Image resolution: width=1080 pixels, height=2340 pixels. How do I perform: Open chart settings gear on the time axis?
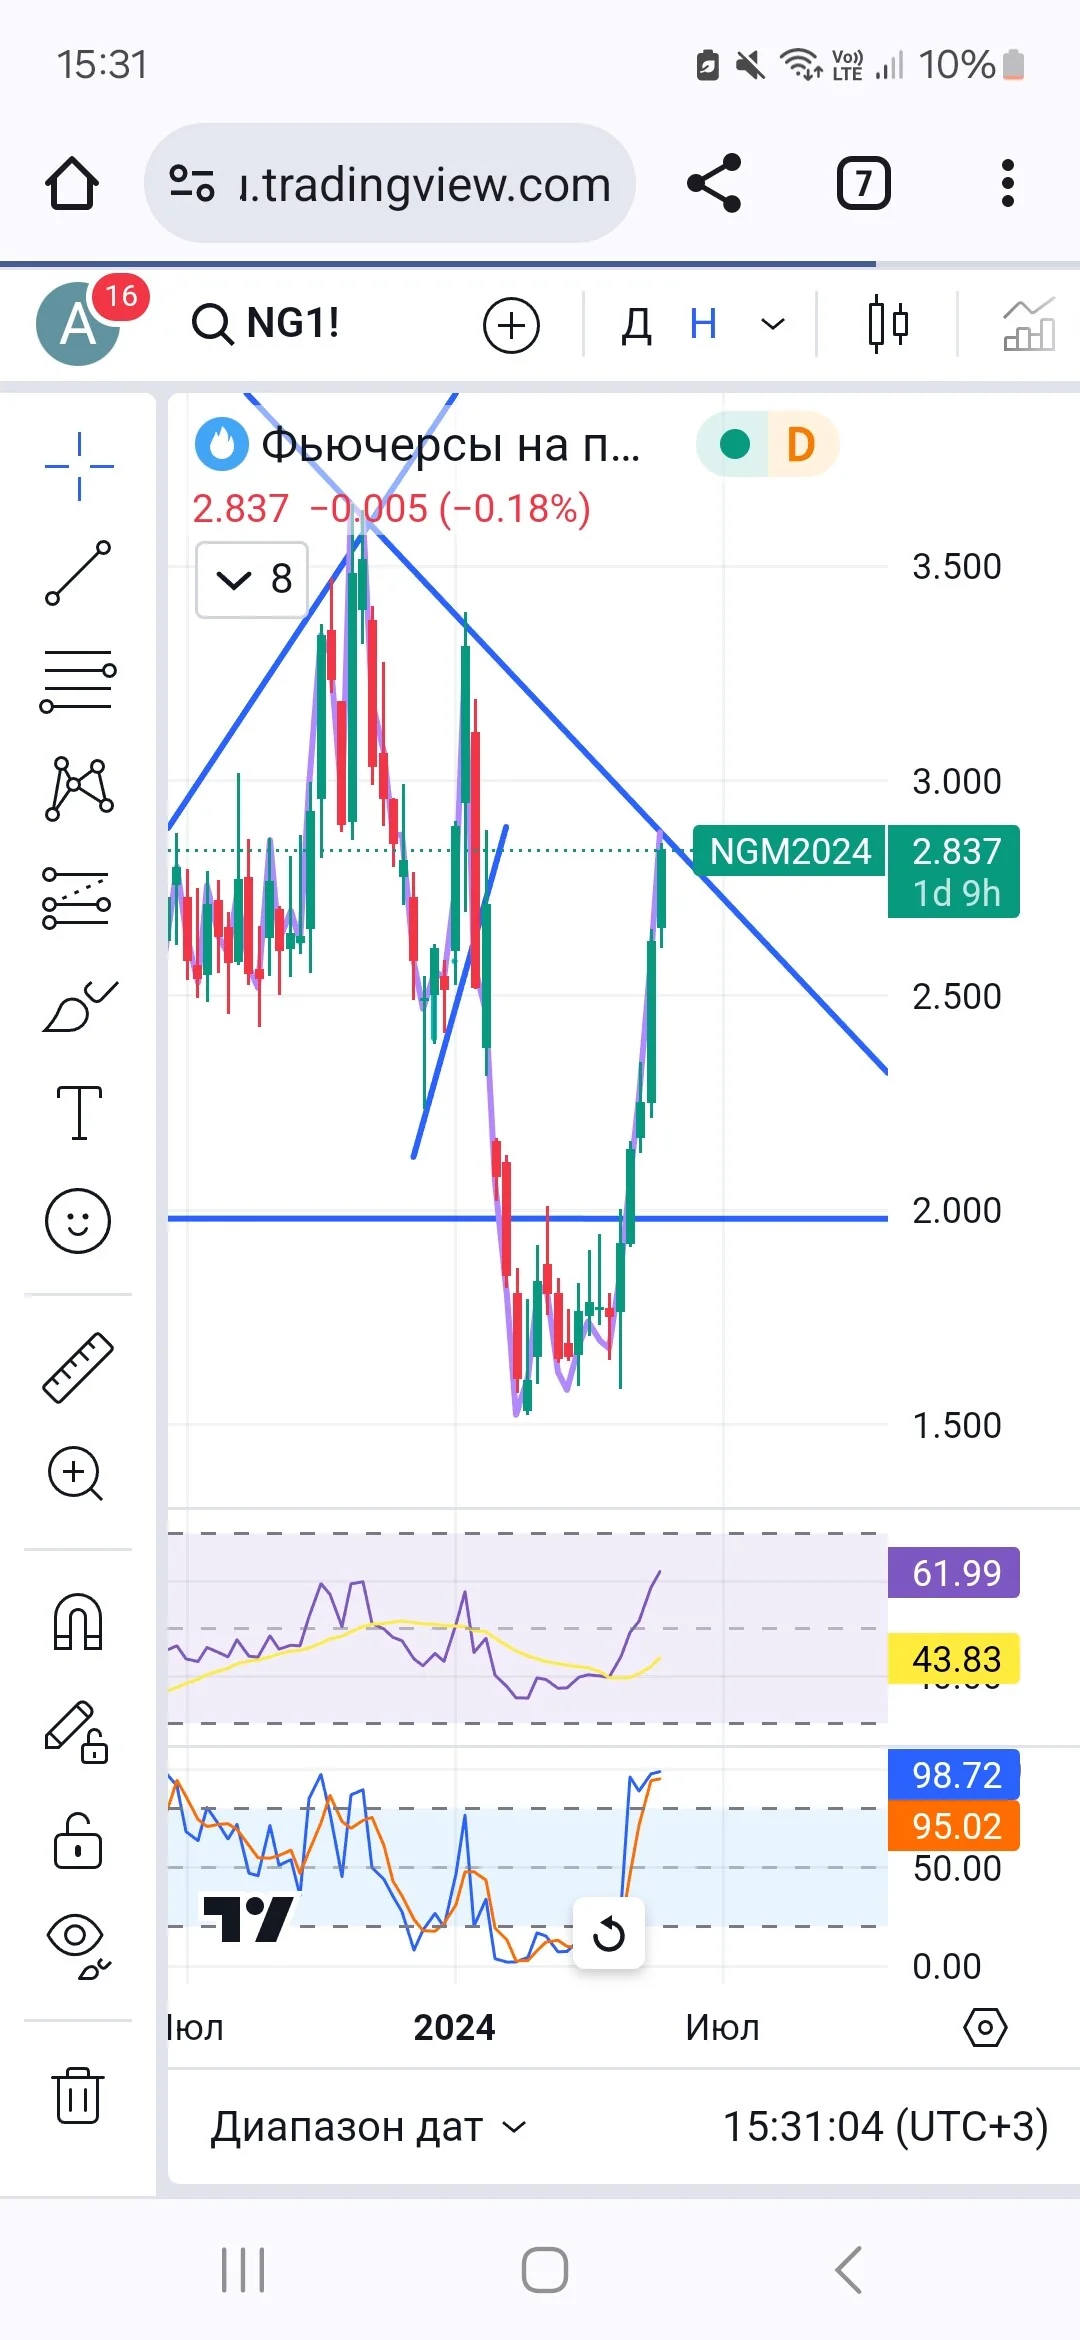point(985,2028)
